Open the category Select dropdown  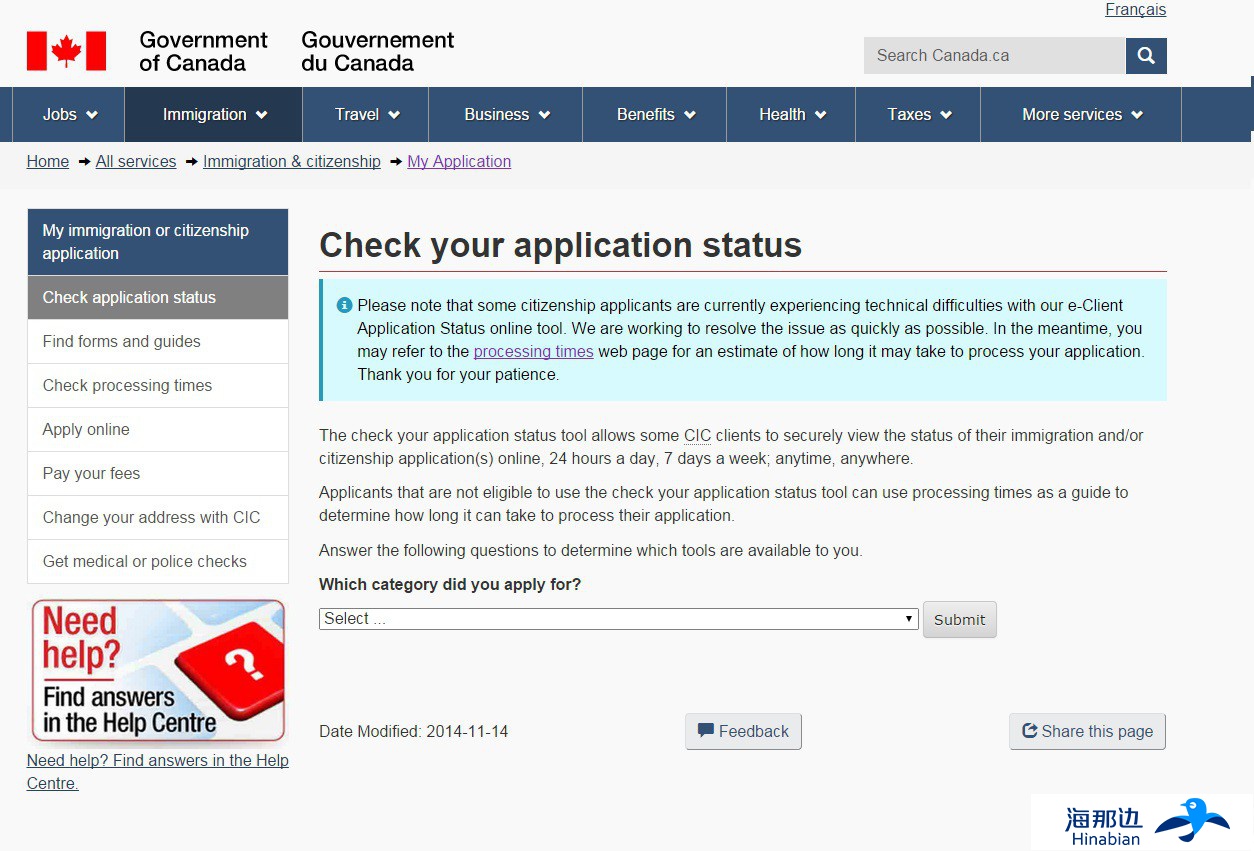click(x=618, y=619)
